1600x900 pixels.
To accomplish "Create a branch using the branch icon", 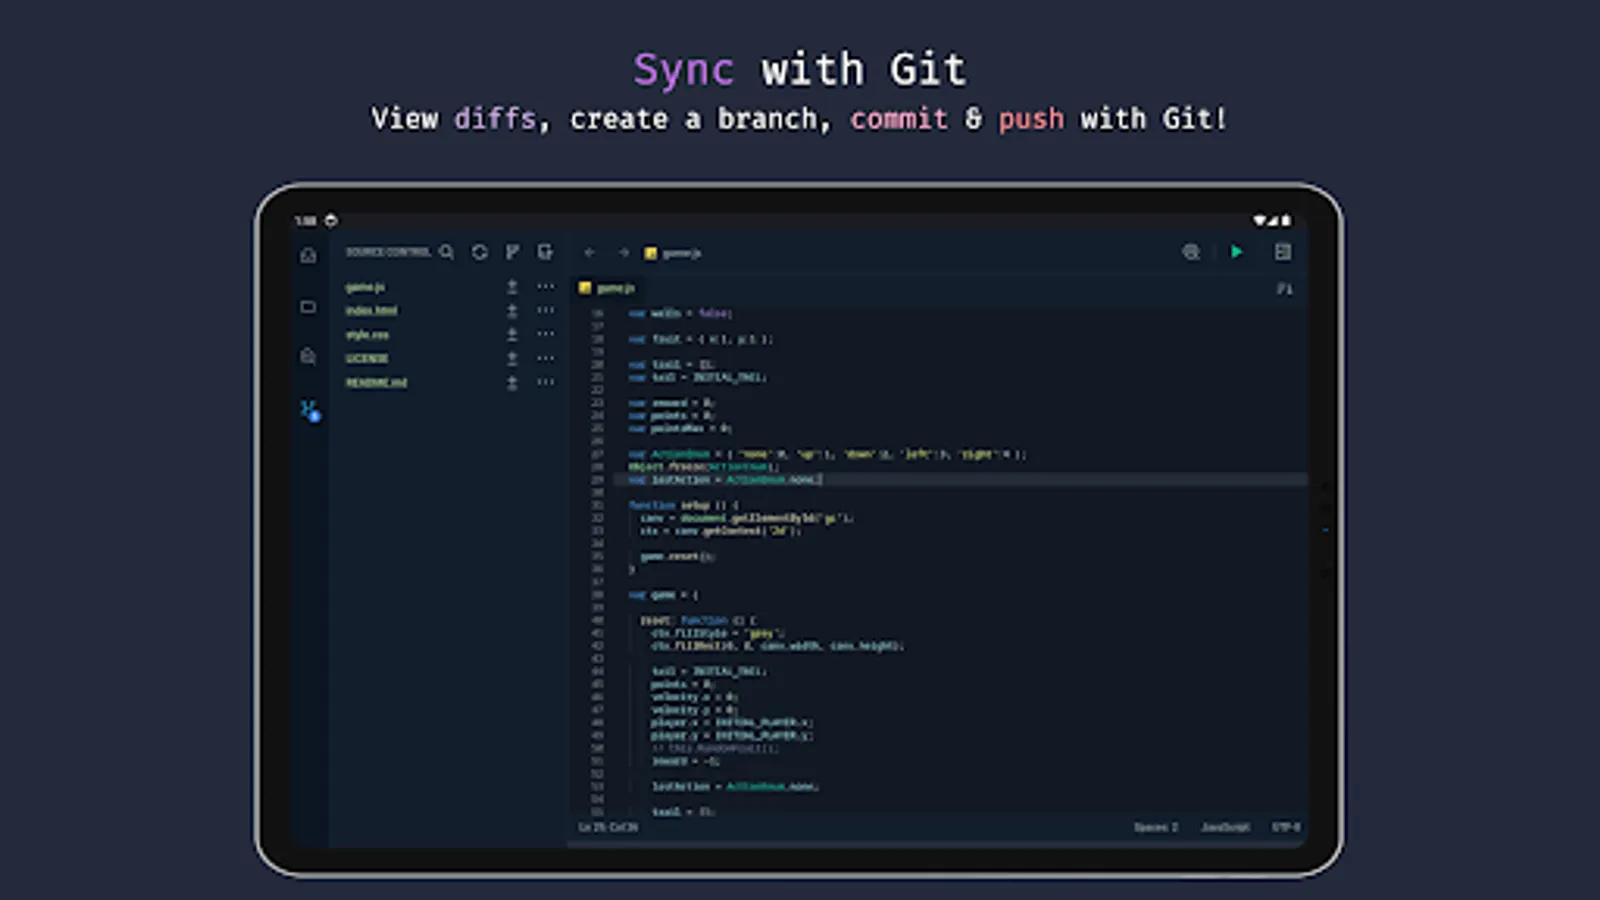I will (x=512, y=252).
